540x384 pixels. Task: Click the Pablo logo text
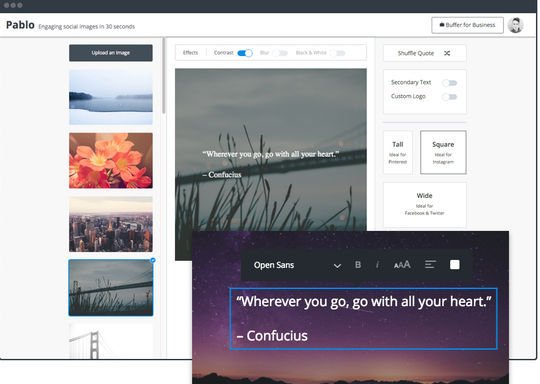pyautogui.click(x=20, y=25)
